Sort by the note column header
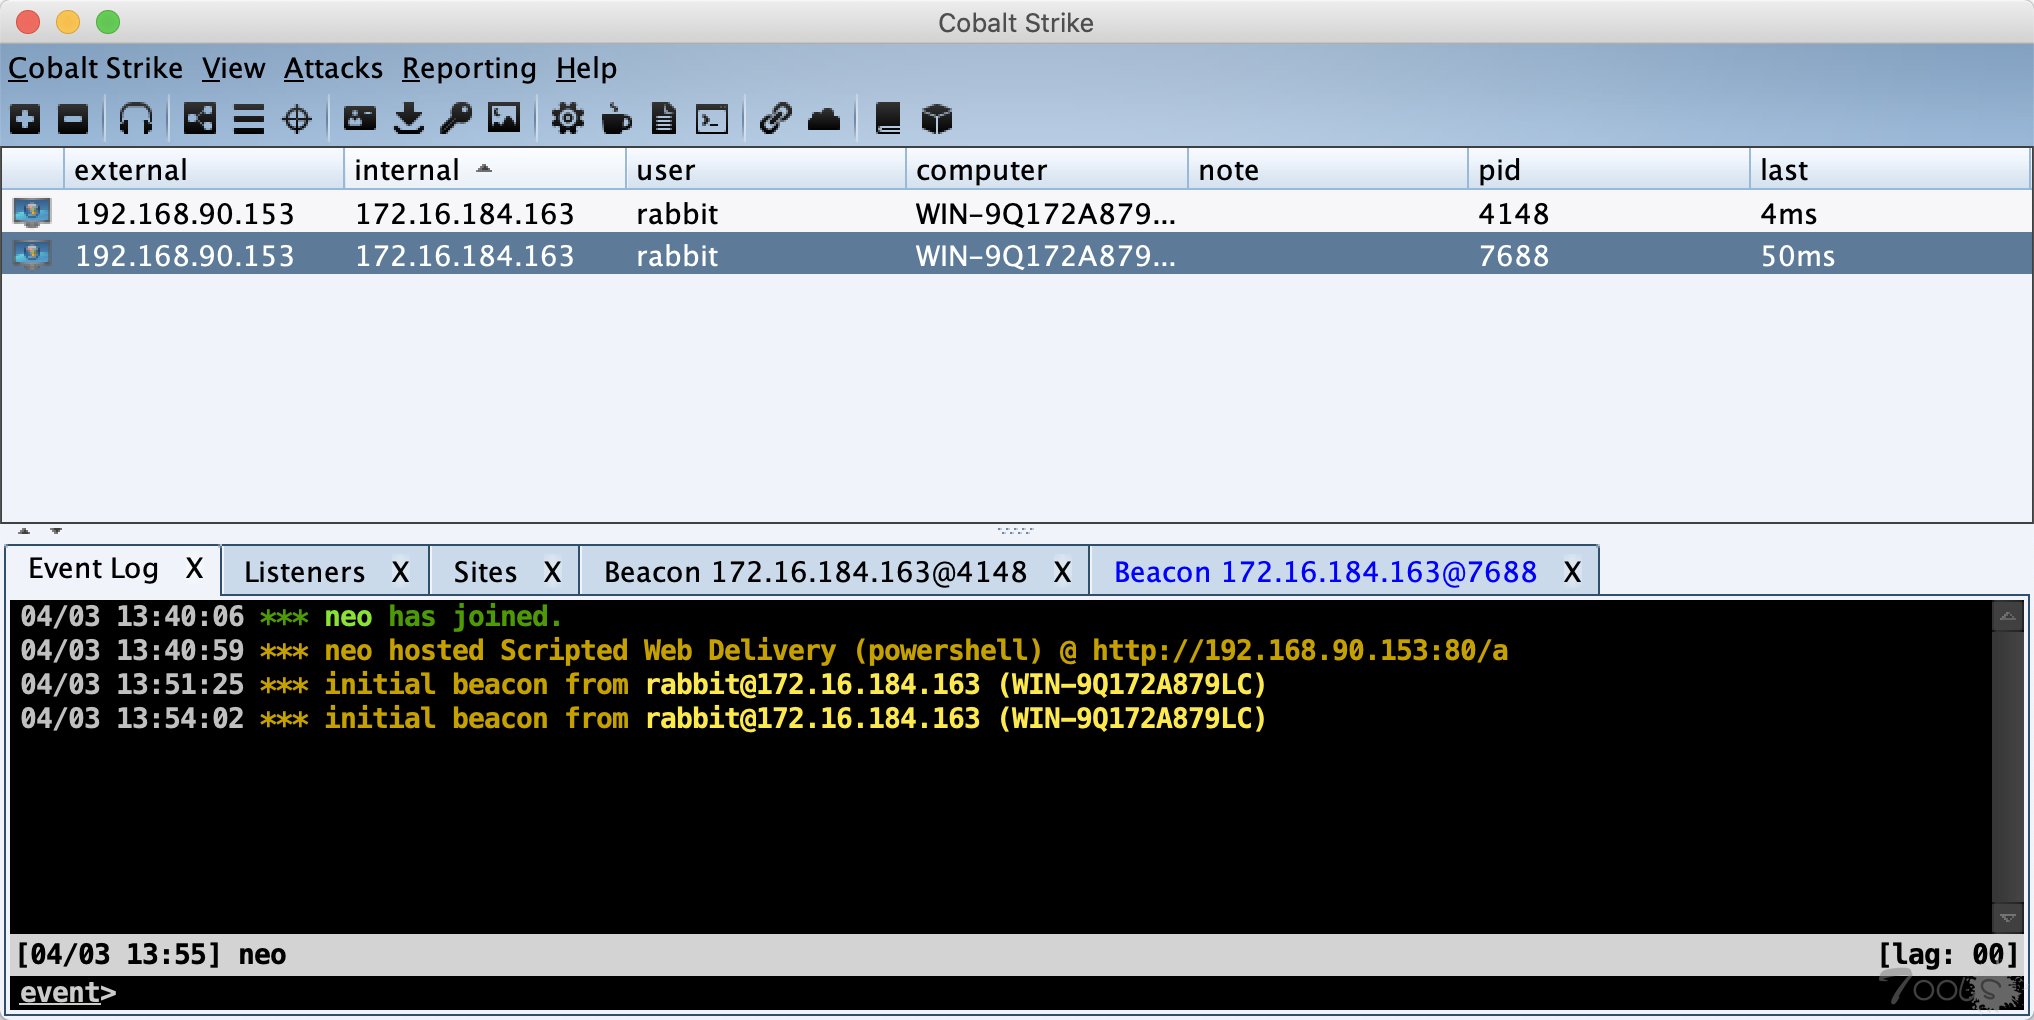 click(x=1328, y=170)
